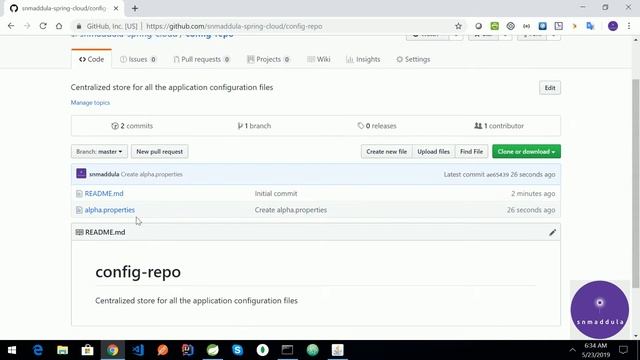Open Edge from the taskbar
The width and height of the screenshot is (640, 360).
38,350
